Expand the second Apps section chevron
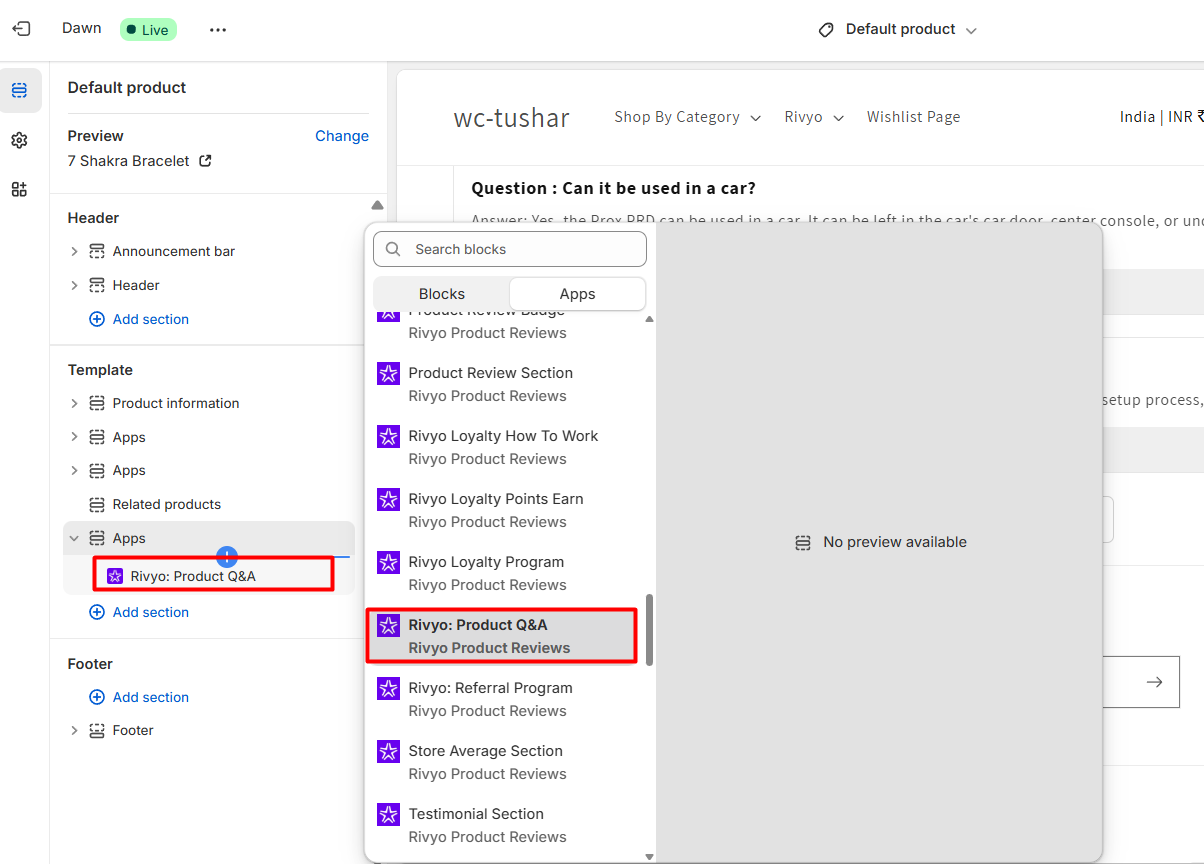Image resolution: width=1204 pixels, height=864 pixels. tap(74, 470)
